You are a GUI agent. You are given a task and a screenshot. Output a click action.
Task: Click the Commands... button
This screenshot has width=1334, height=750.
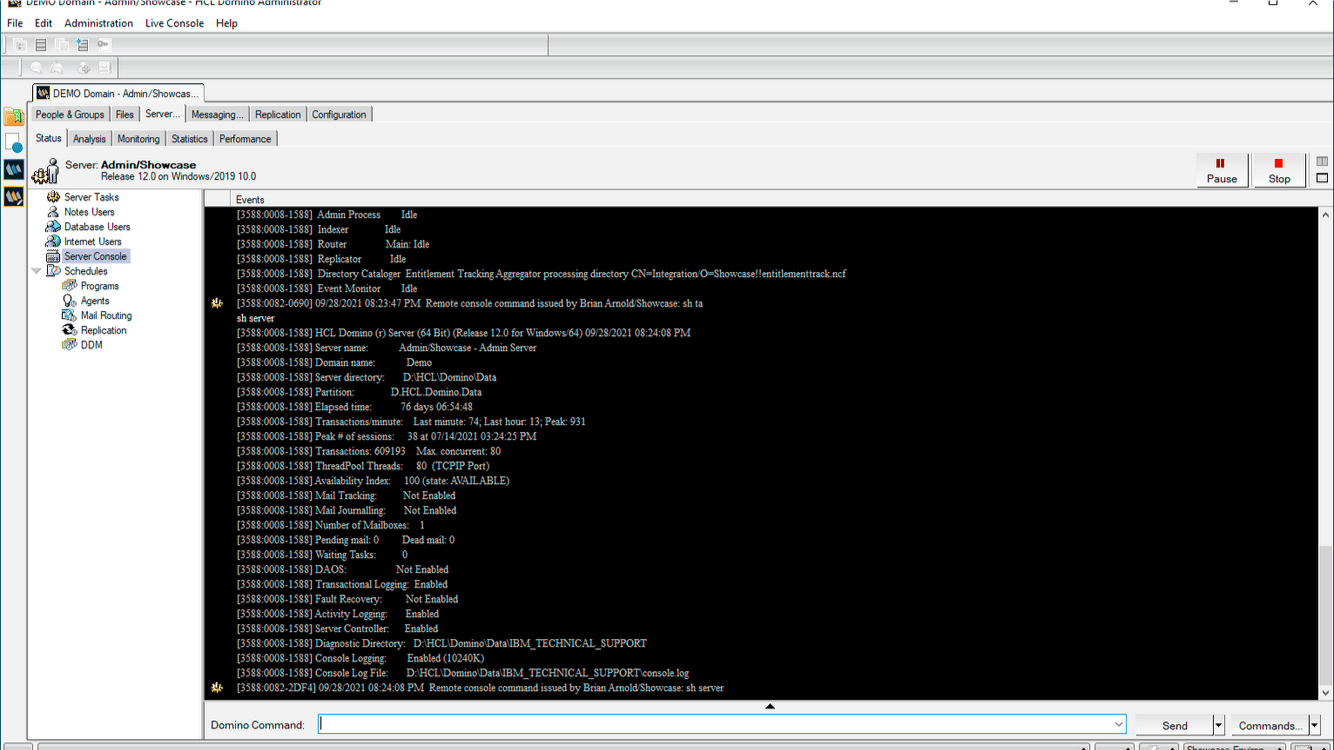1269,726
